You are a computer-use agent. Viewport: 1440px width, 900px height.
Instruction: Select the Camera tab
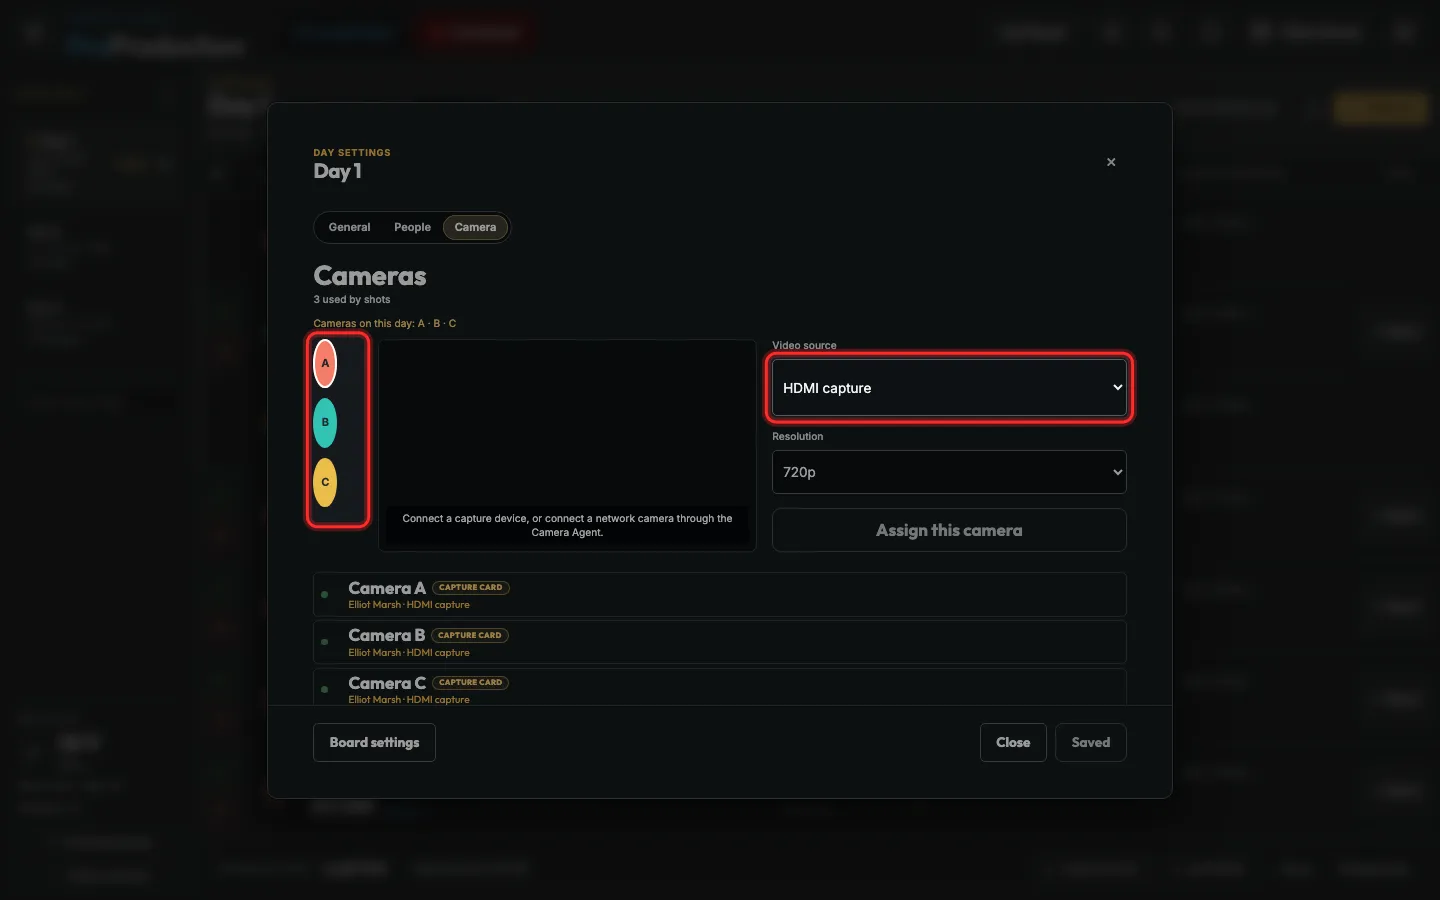click(475, 228)
